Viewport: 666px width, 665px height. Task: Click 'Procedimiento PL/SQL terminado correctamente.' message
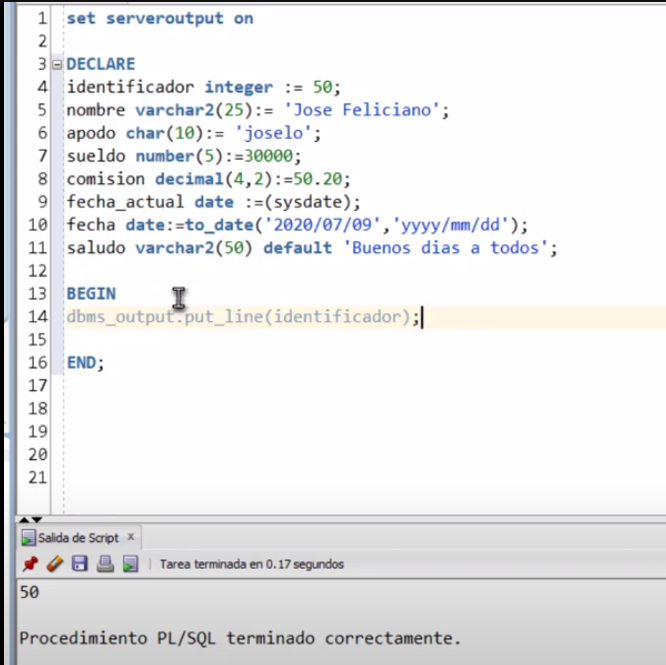[240, 638]
